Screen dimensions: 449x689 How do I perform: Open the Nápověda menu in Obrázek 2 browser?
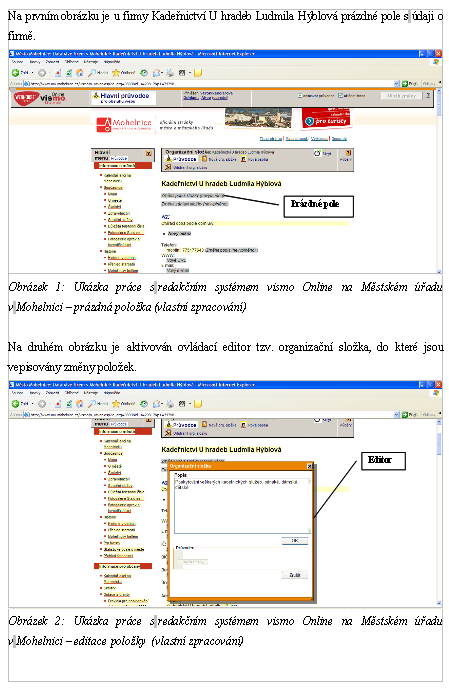click(112, 392)
